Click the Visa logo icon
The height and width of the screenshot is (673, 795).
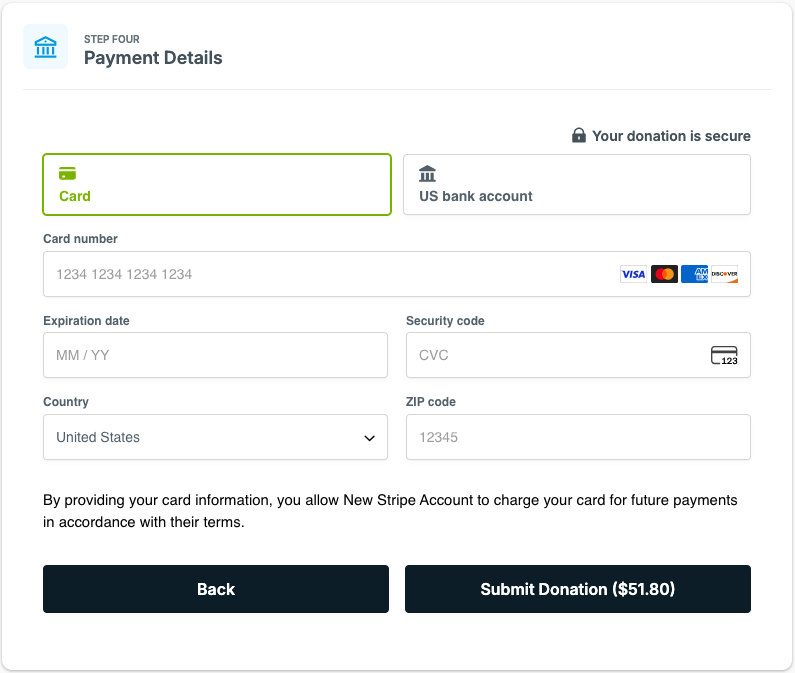point(633,274)
